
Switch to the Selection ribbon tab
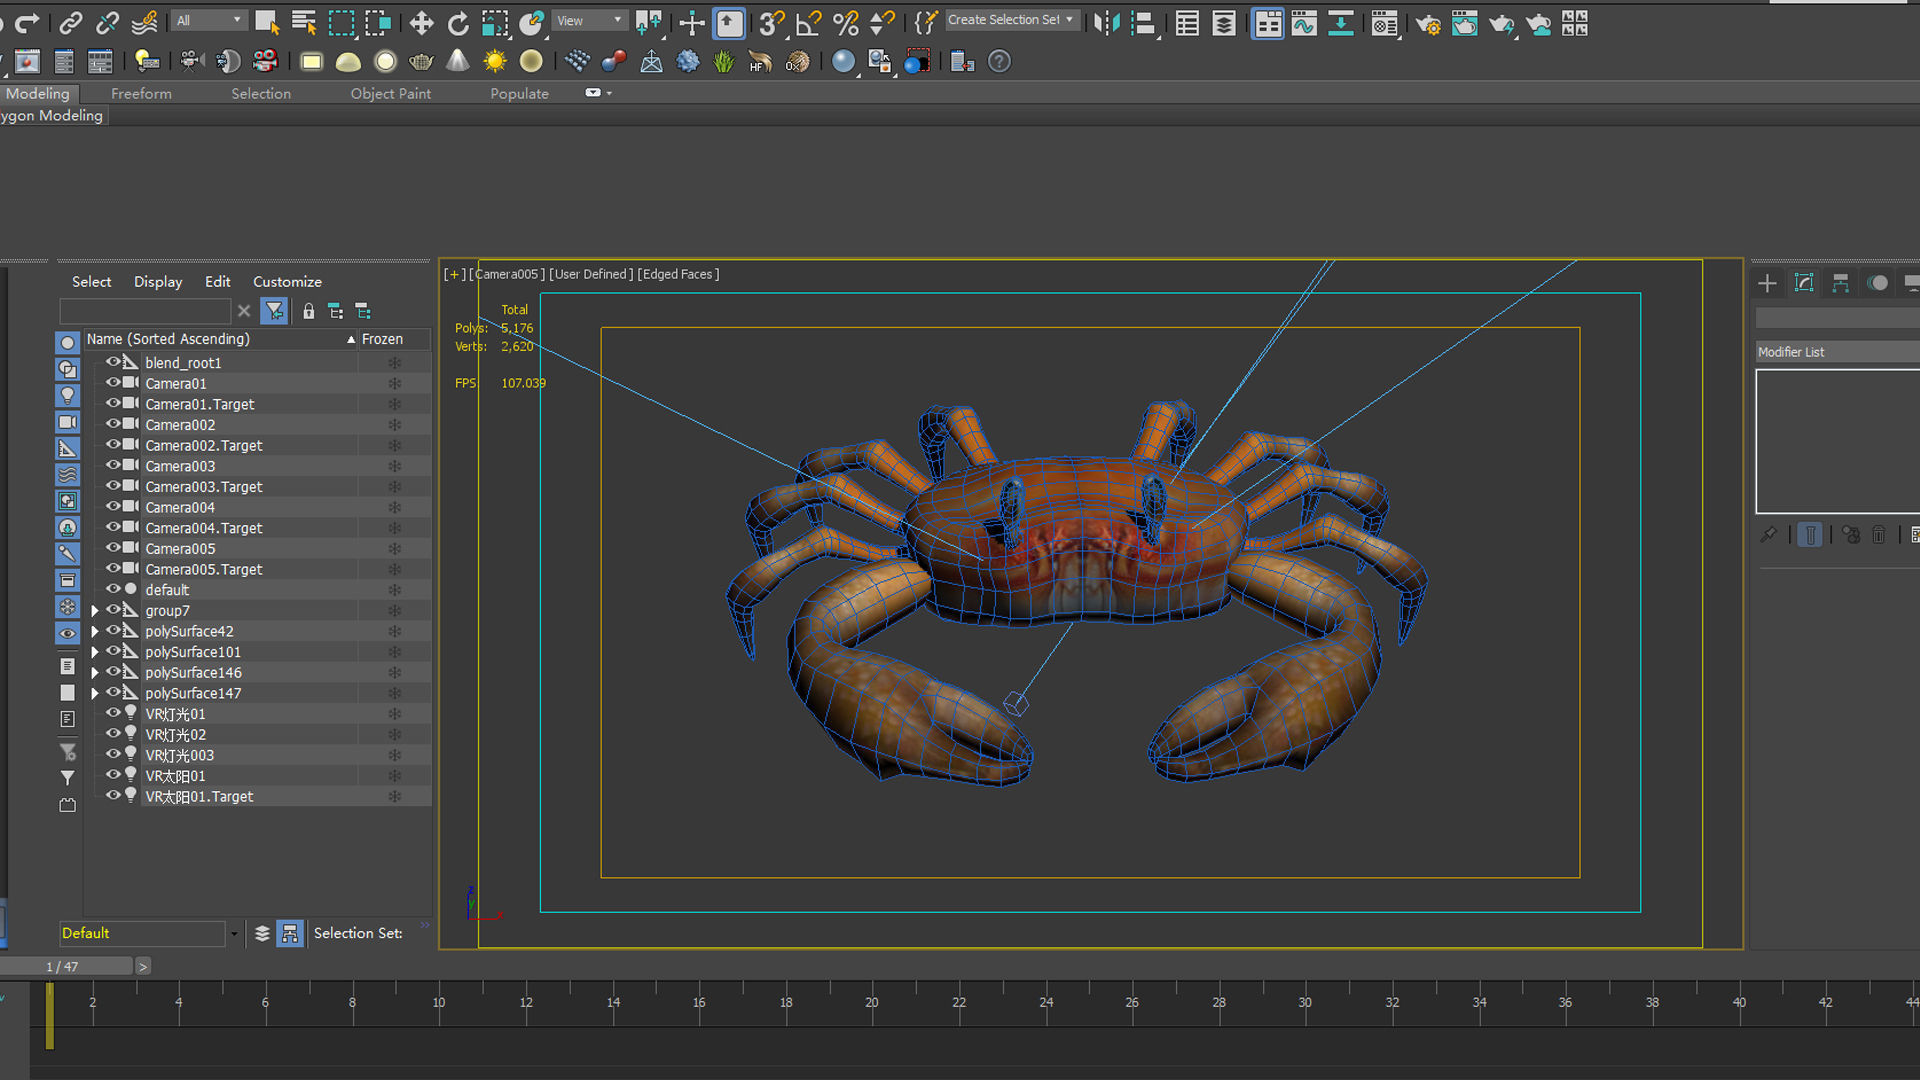click(261, 93)
